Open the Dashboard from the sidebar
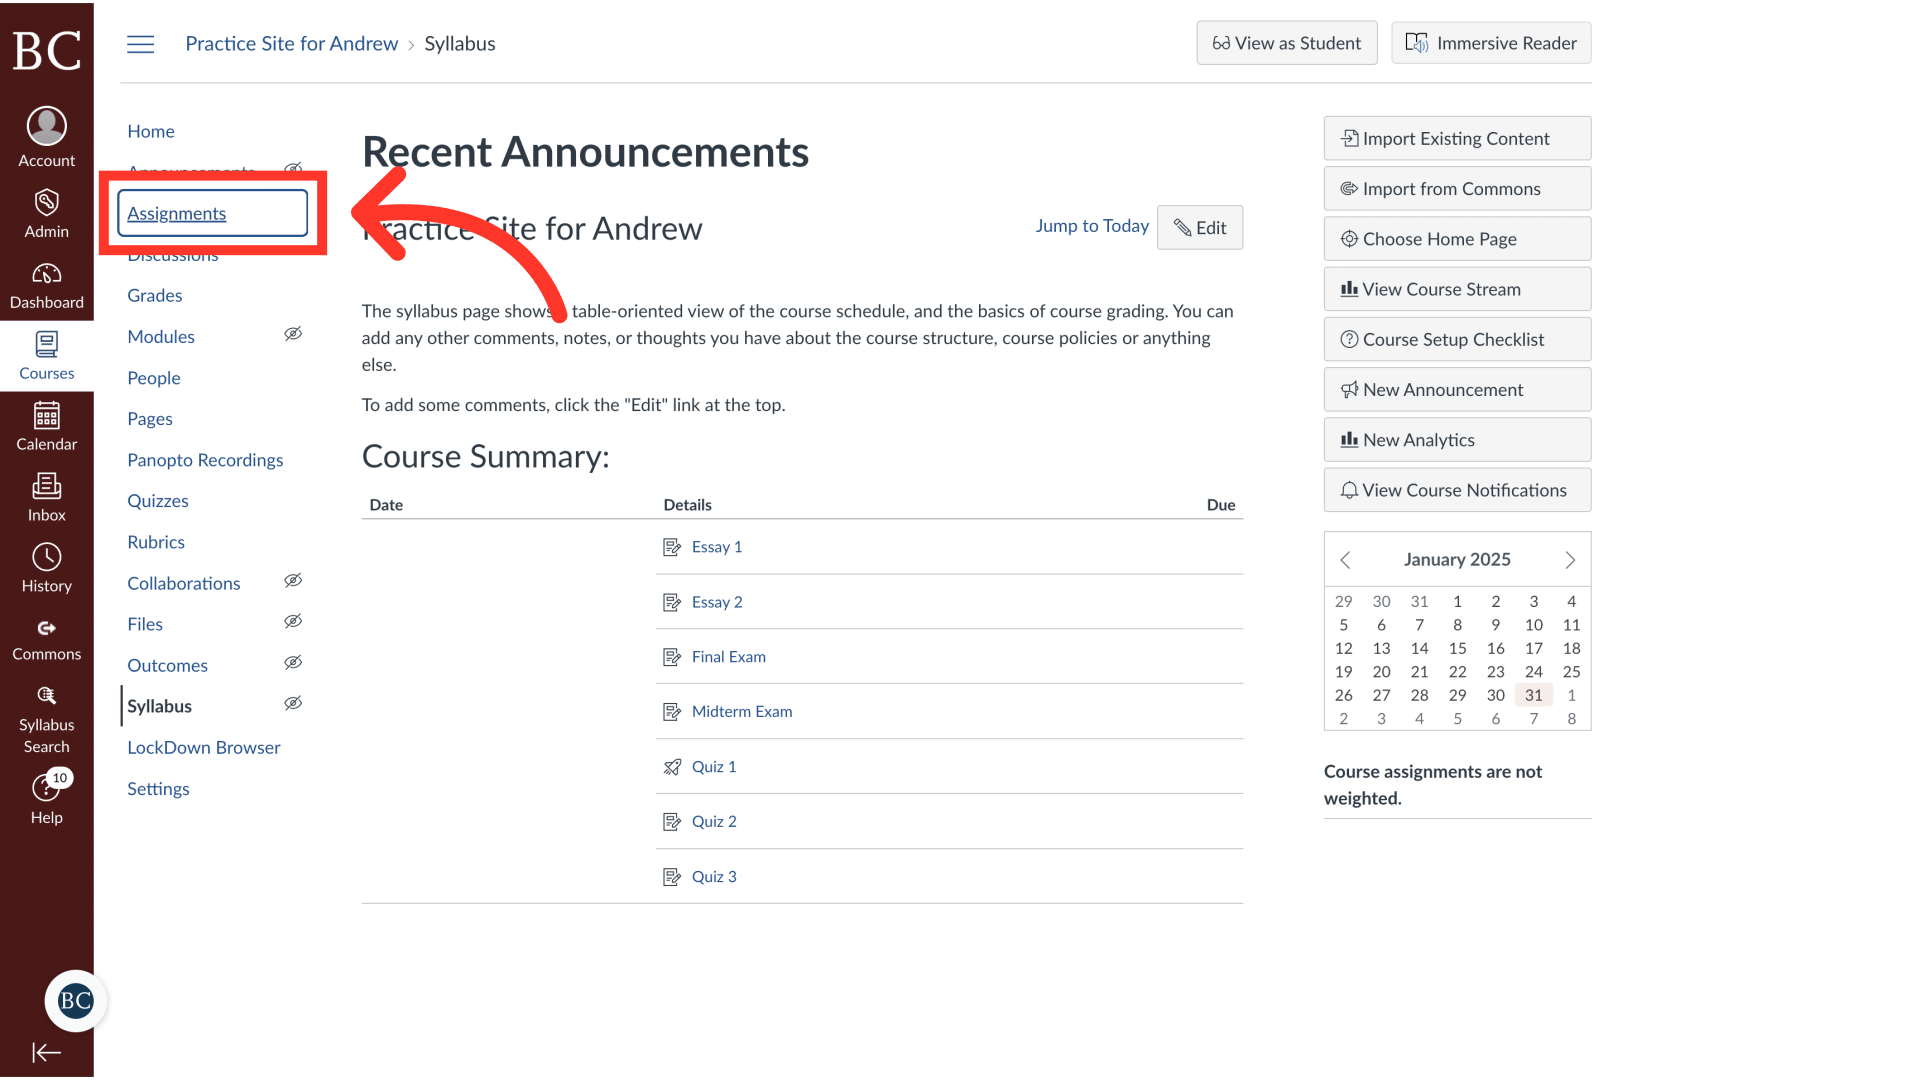 pos(46,285)
